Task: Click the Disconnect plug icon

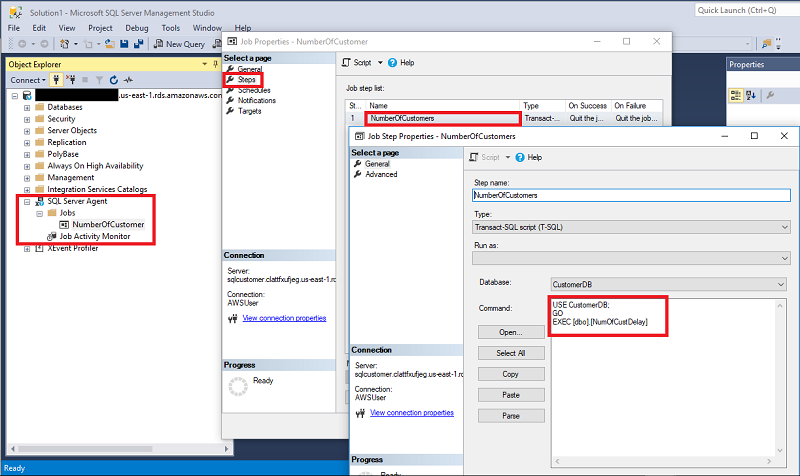Action: pyautogui.click(x=70, y=80)
